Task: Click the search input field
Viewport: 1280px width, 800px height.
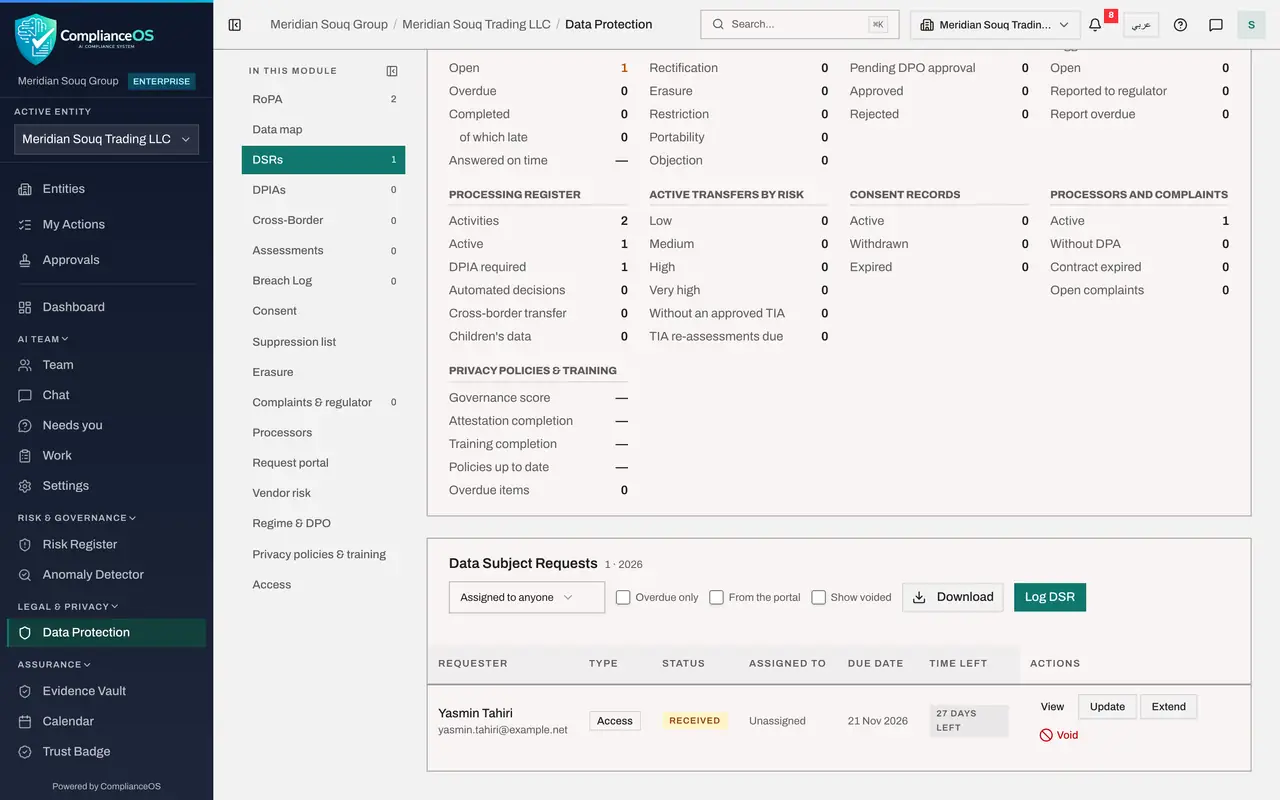Action: [800, 25]
